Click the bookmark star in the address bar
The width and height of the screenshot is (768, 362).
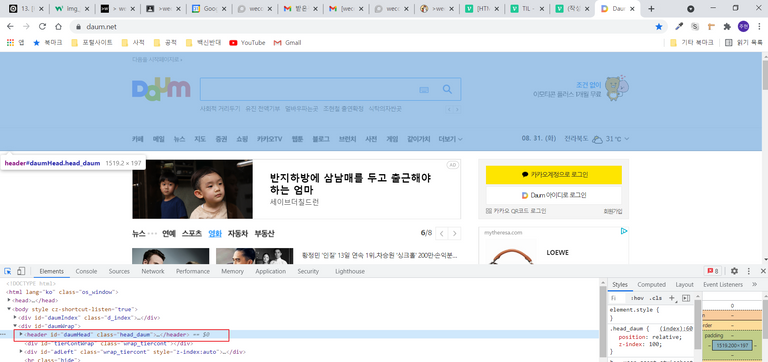click(659, 26)
